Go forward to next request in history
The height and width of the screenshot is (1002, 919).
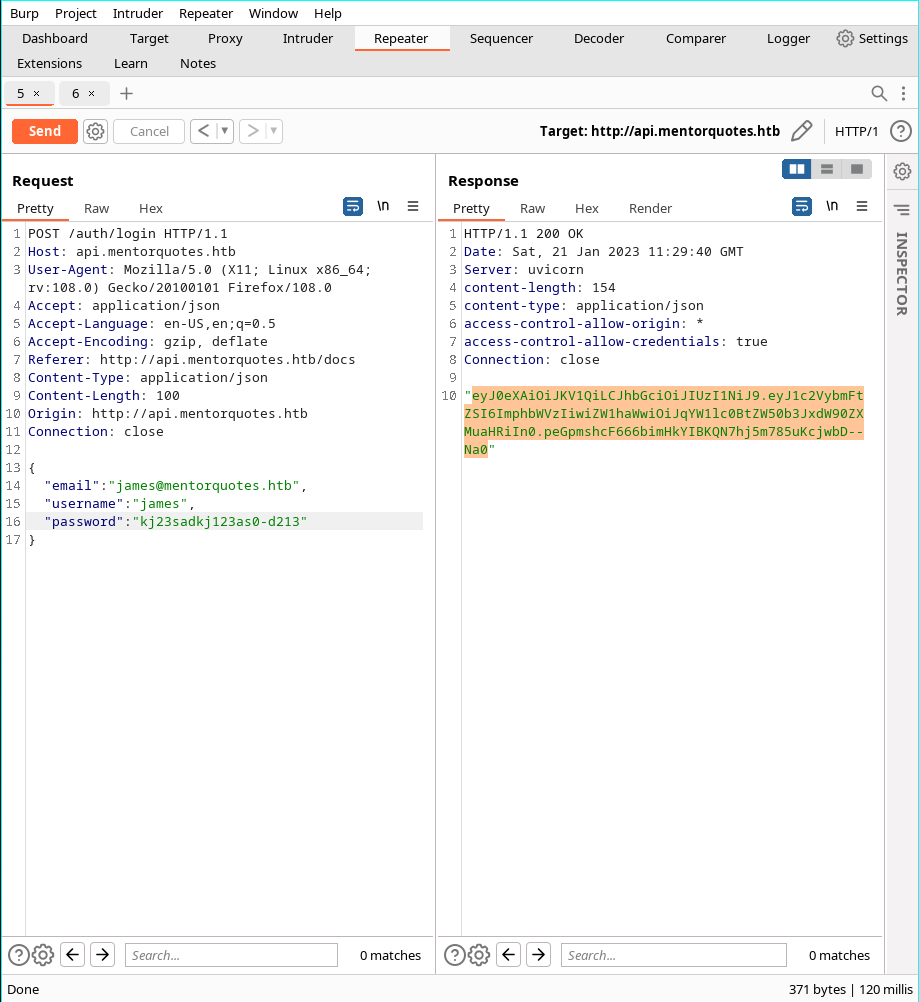253,131
